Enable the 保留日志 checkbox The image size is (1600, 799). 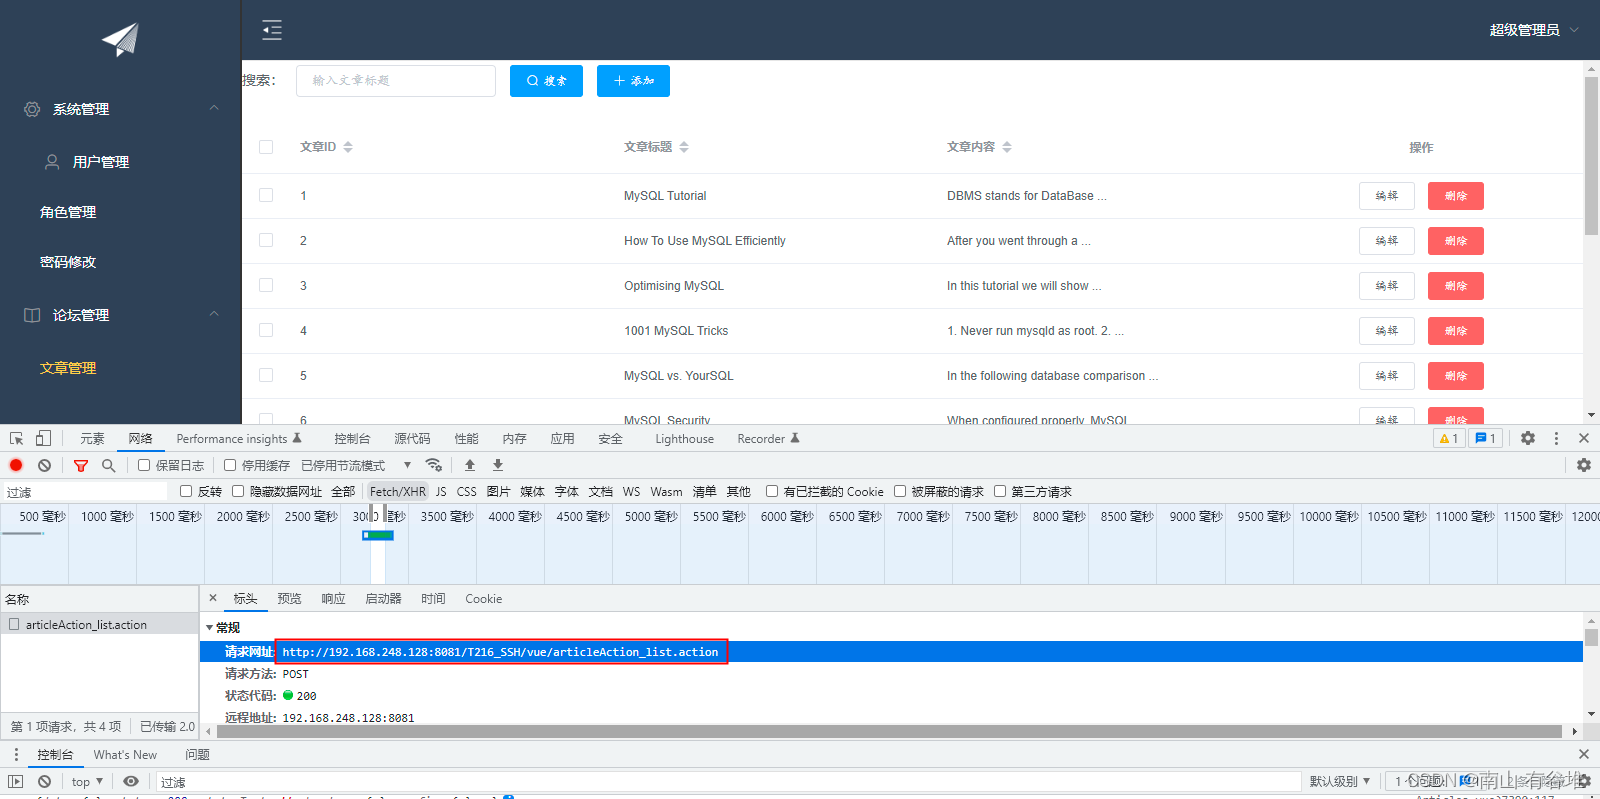(144, 465)
